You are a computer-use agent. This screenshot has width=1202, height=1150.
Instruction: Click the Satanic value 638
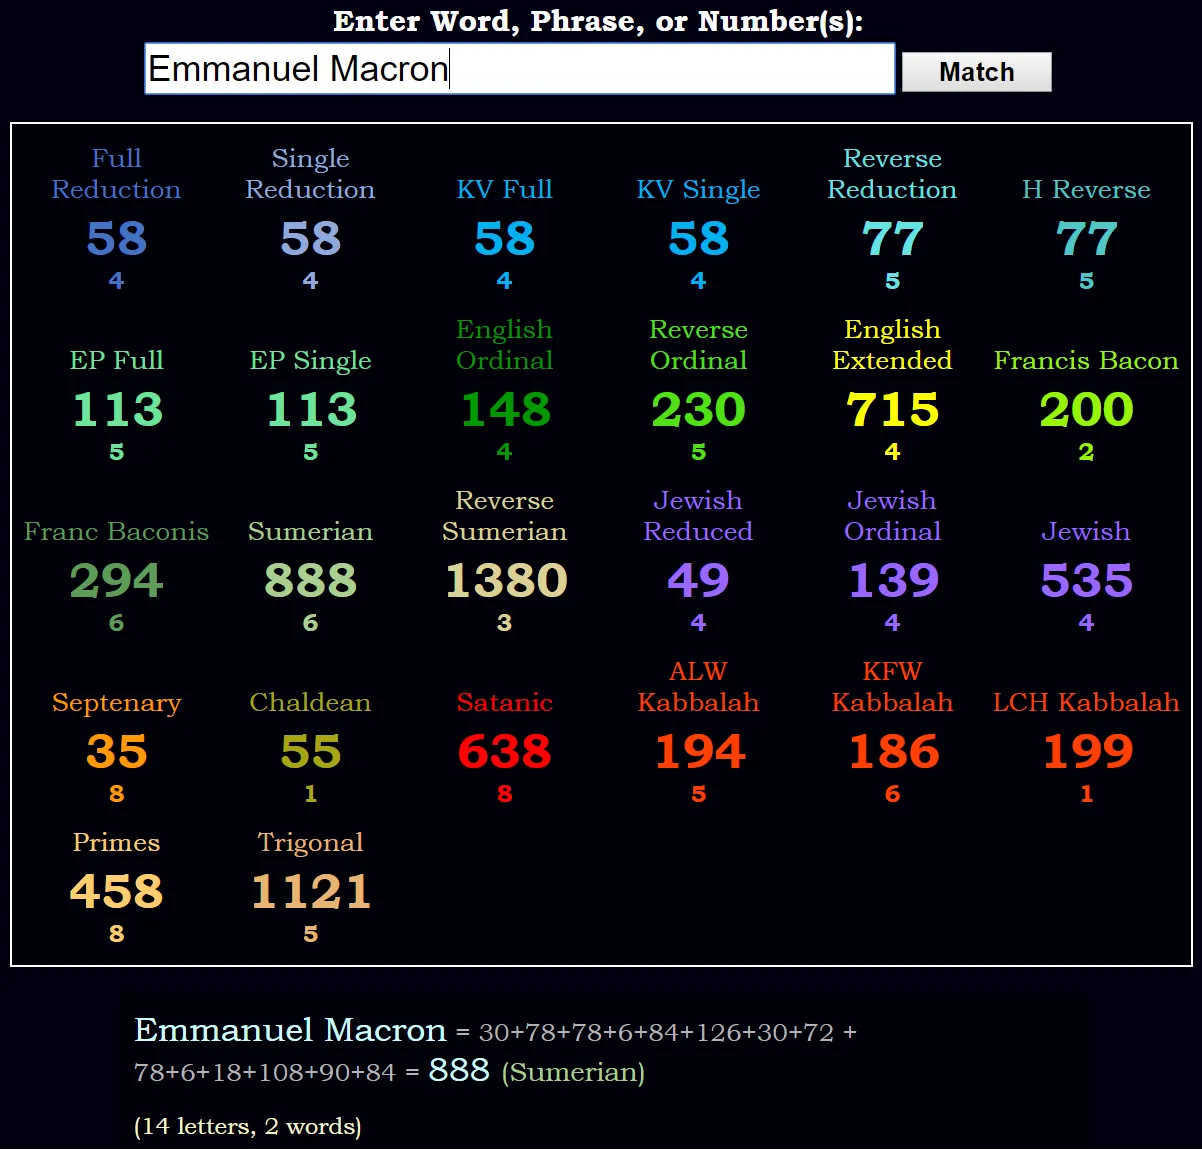(504, 752)
